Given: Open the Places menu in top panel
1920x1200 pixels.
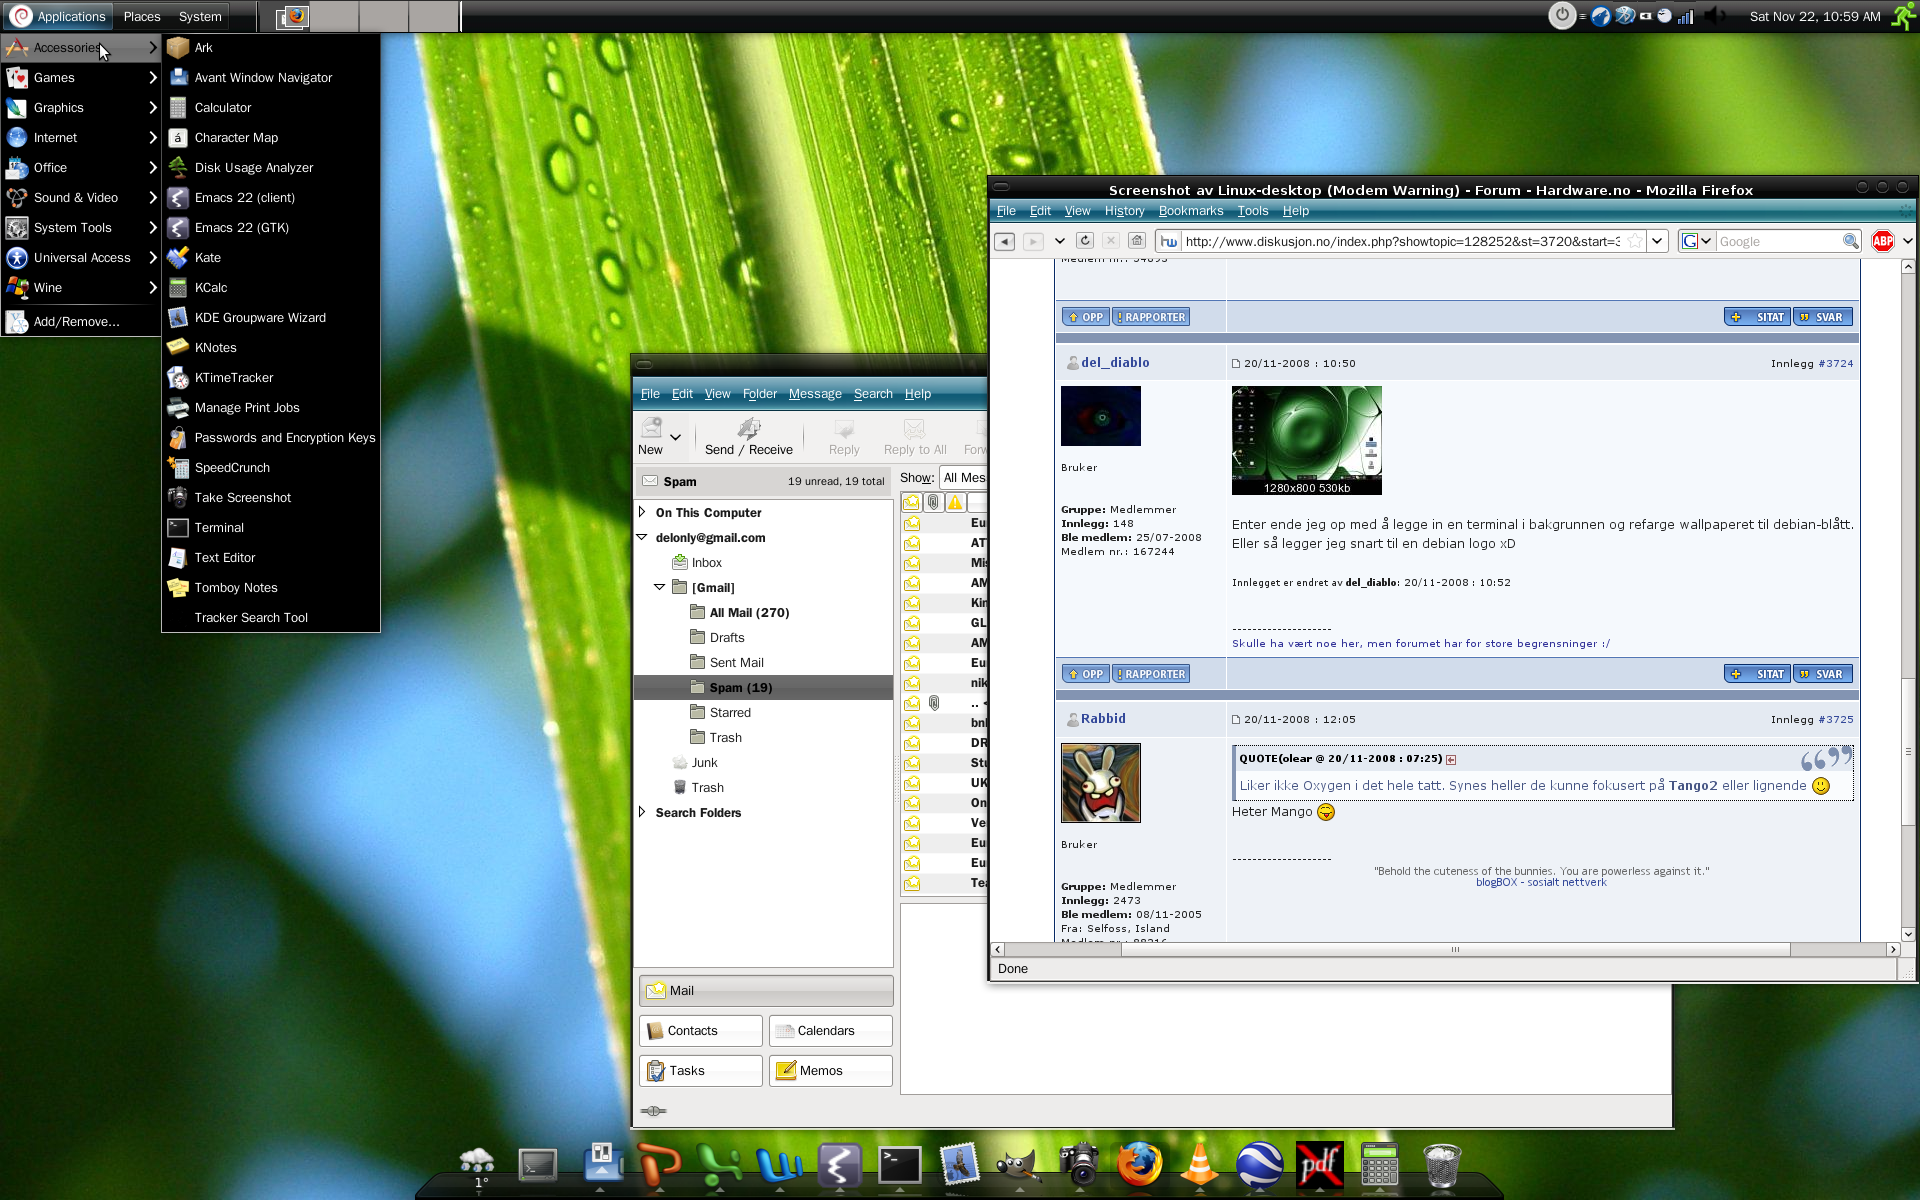Looking at the screenshot, I should [142, 16].
